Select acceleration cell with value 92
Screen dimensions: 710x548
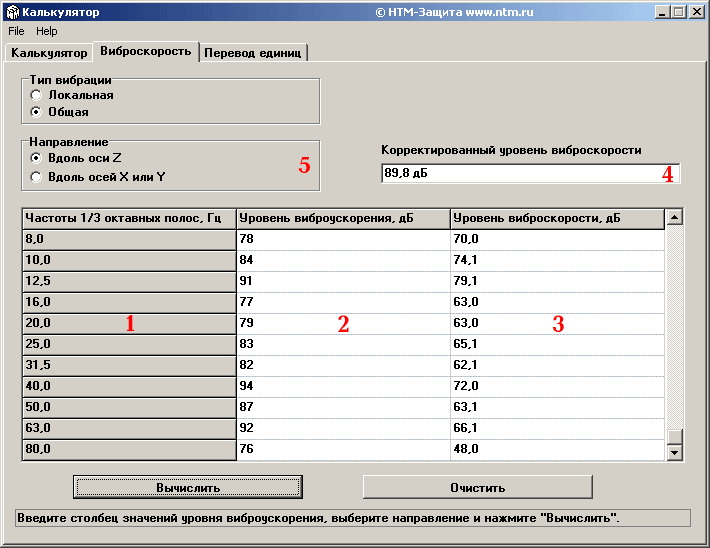(343, 429)
